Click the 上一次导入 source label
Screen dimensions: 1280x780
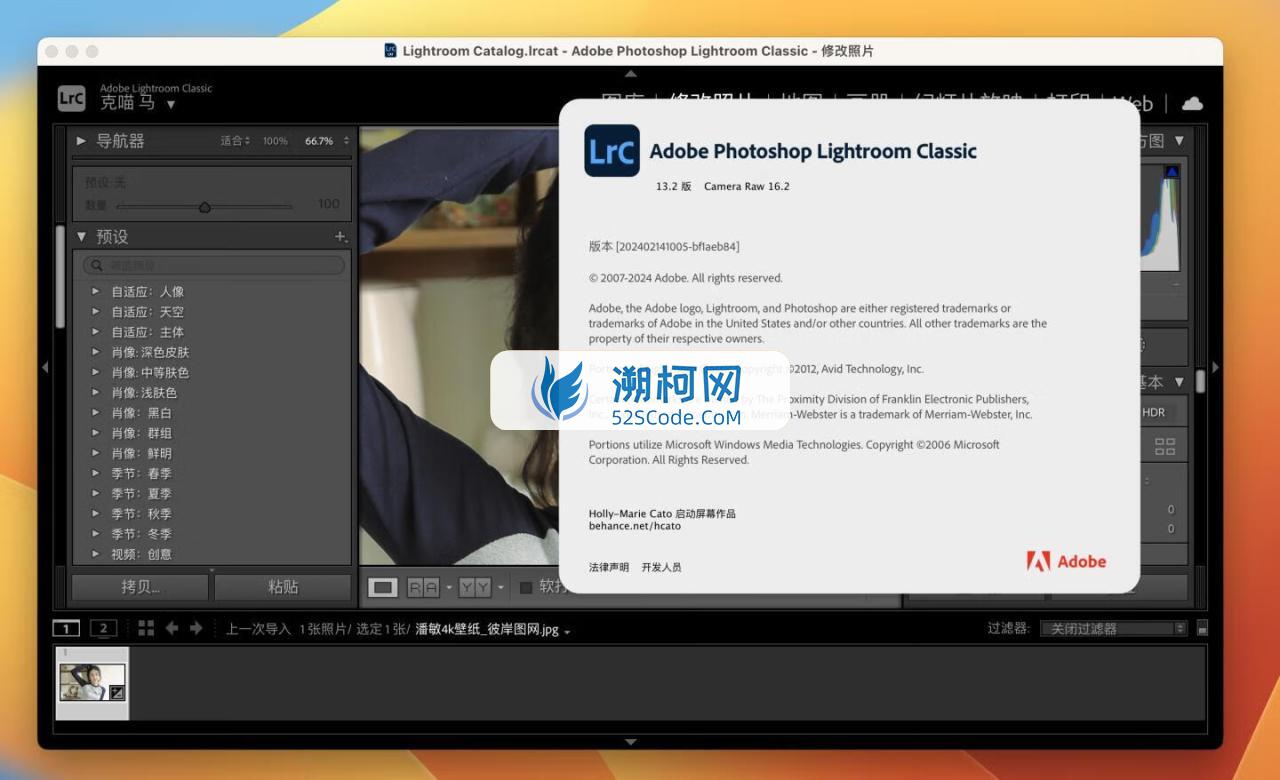[x=258, y=629]
